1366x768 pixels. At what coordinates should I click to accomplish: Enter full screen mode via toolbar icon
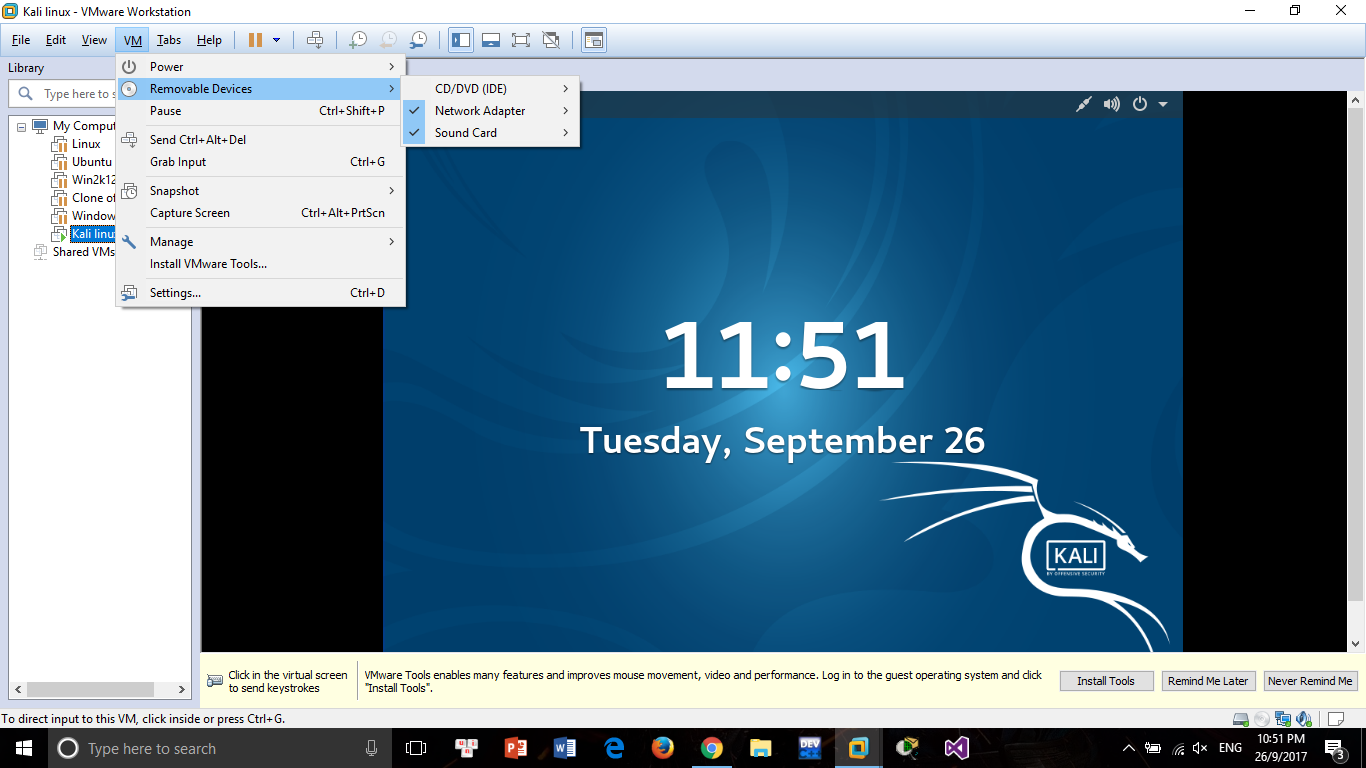coord(521,40)
